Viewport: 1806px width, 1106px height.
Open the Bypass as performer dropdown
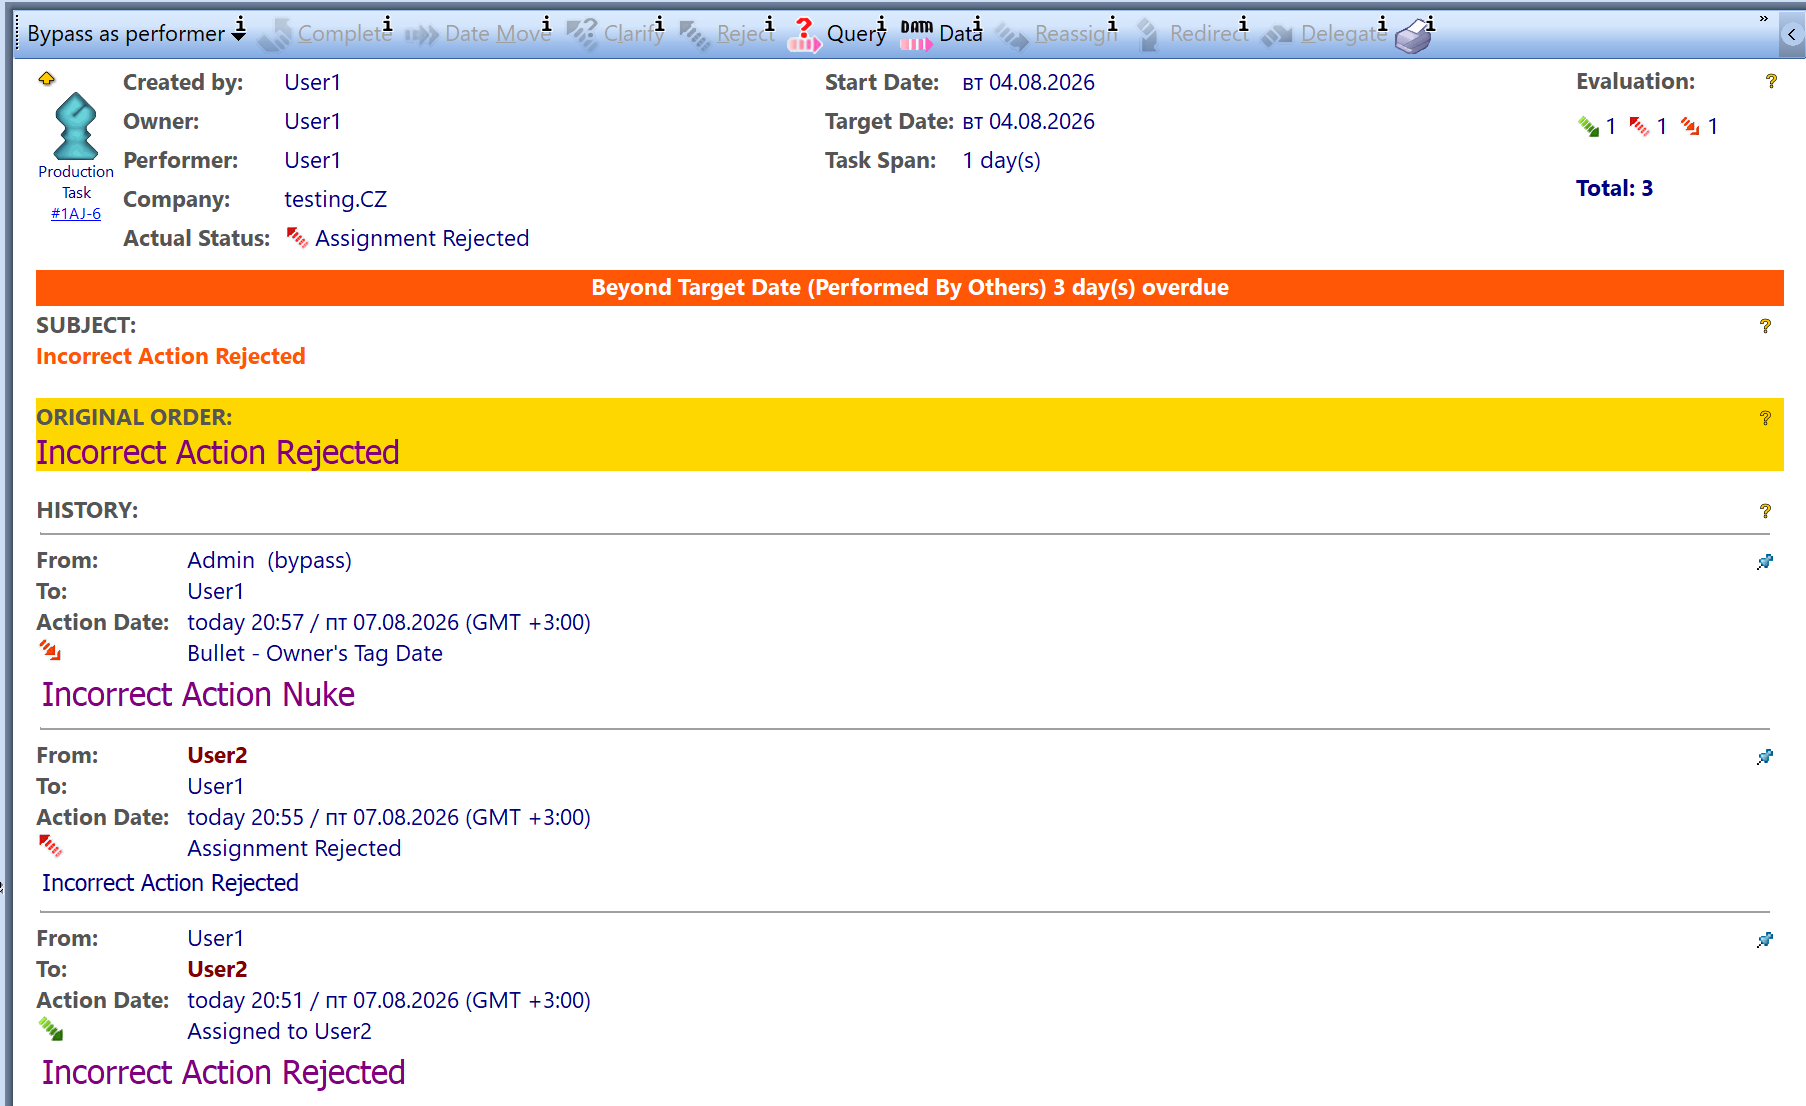(x=136, y=33)
